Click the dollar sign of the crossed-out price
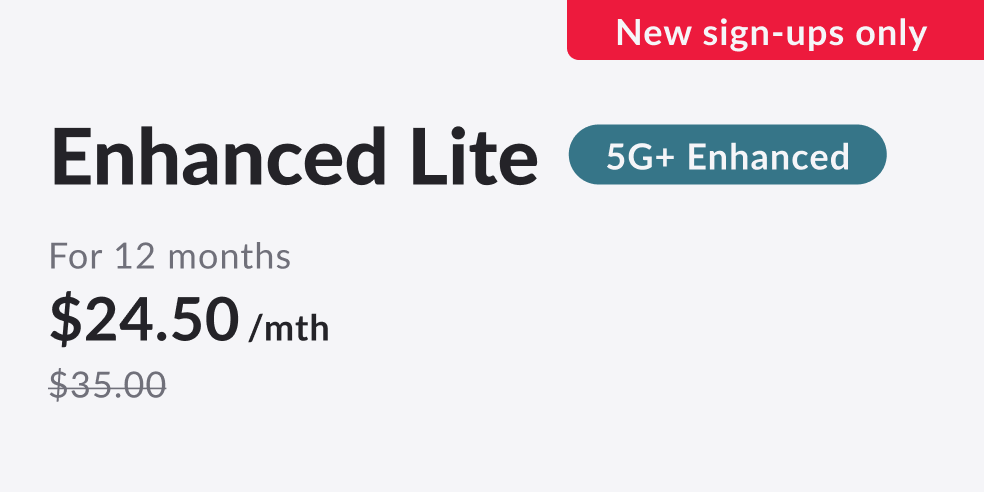The width and height of the screenshot is (984, 492). pyautogui.click(x=59, y=384)
